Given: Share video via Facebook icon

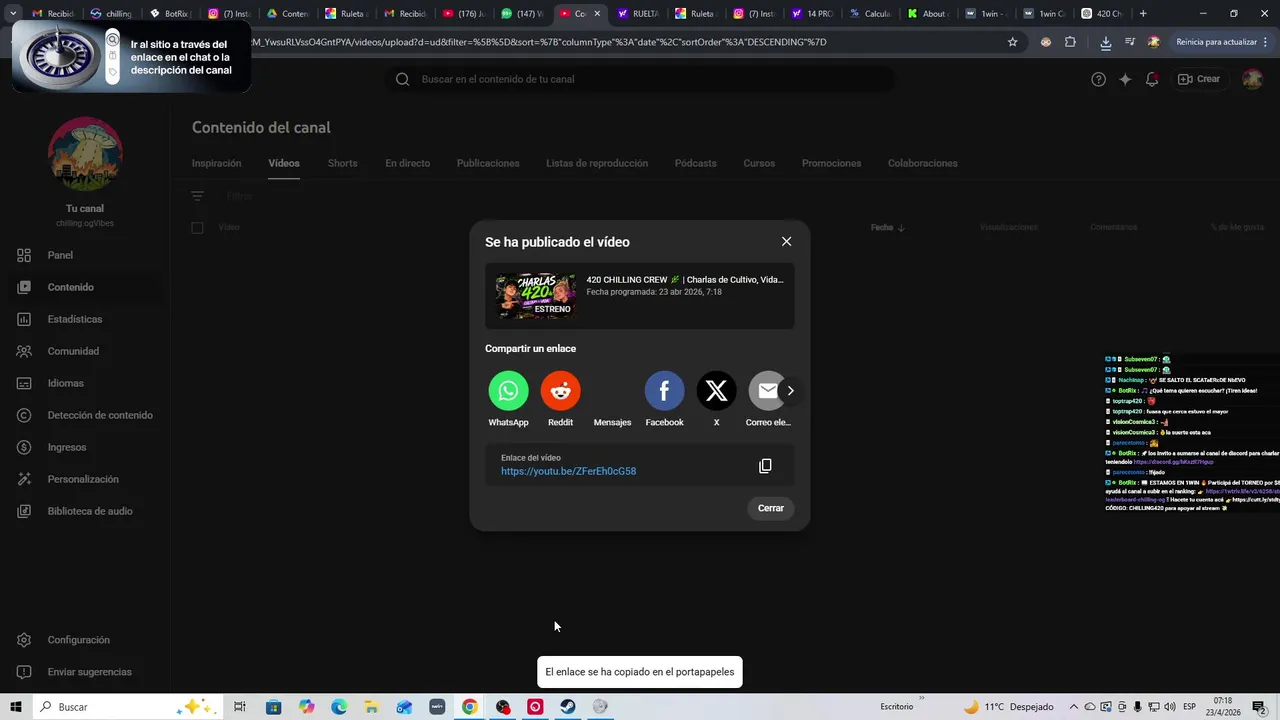Looking at the screenshot, I should 664,391.
